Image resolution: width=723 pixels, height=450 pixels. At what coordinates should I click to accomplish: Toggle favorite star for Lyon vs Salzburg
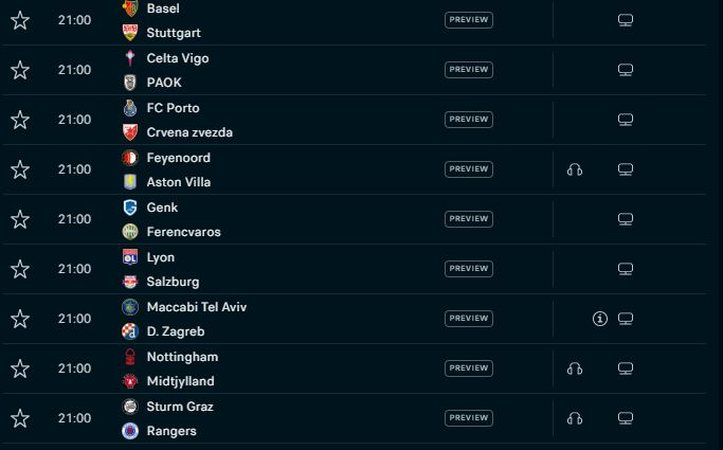[20, 269]
